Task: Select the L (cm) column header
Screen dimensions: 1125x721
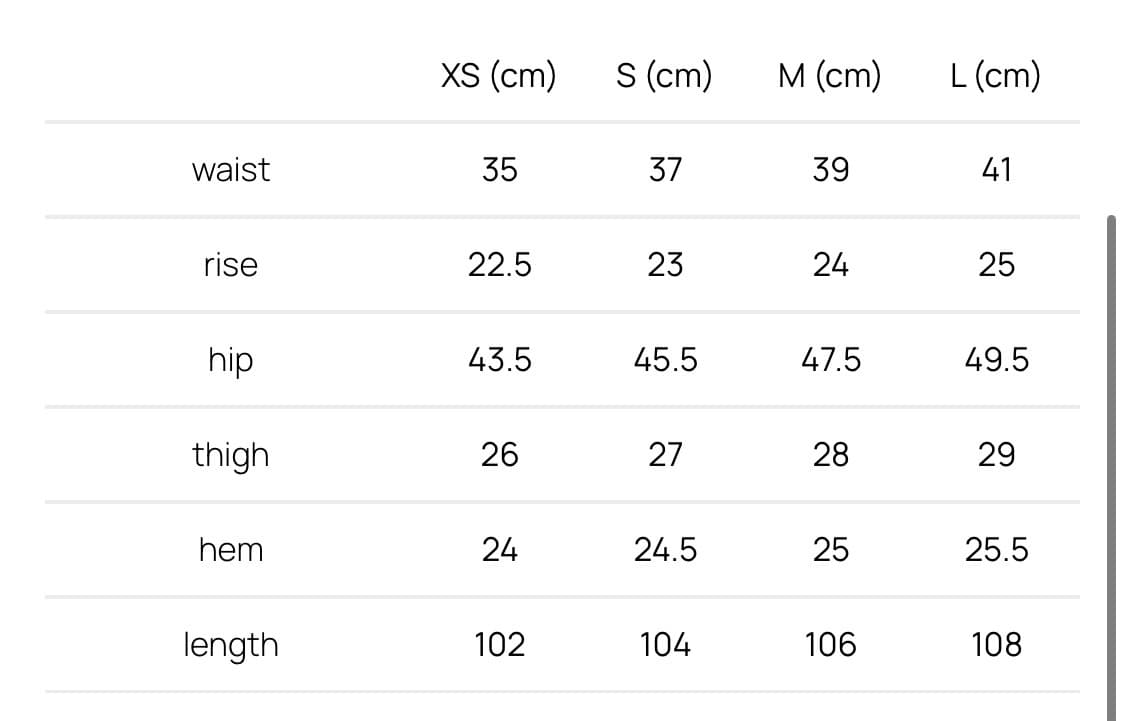Action: [x=995, y=75]
